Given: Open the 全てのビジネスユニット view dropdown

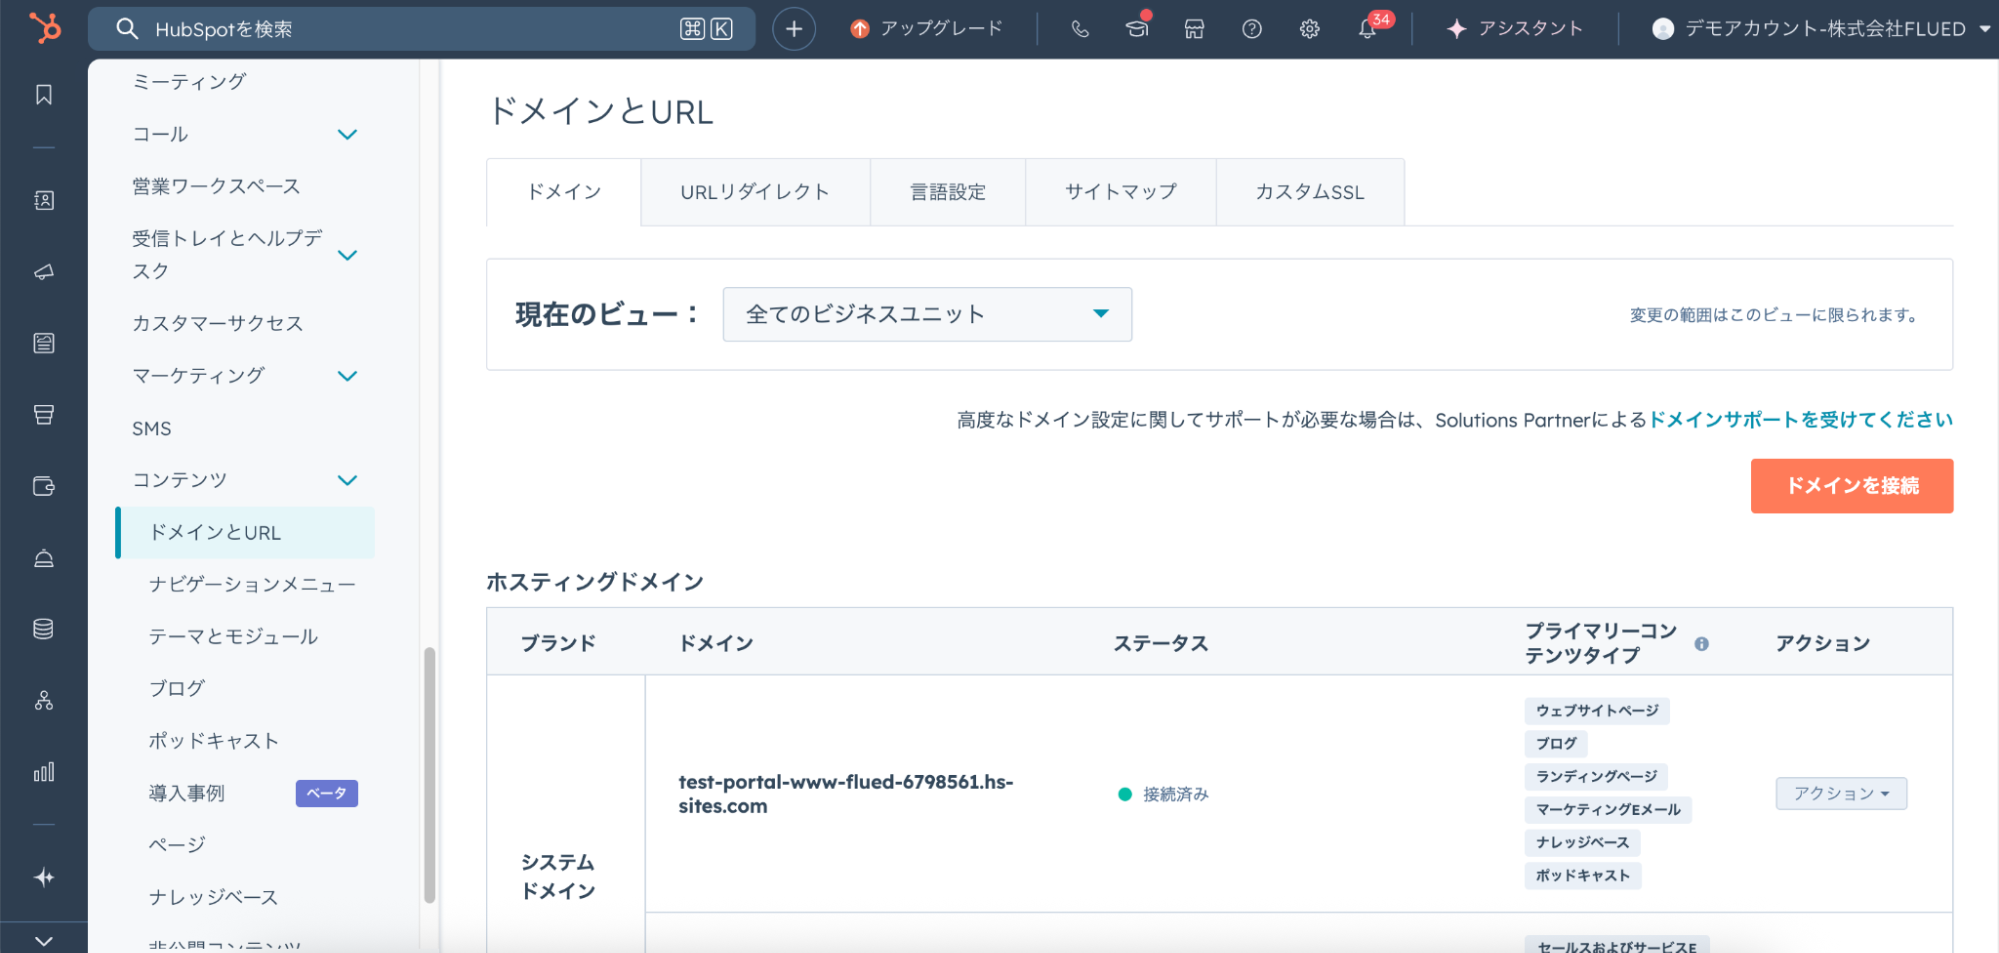Looking at the screenshot, I should coord(926,315).
